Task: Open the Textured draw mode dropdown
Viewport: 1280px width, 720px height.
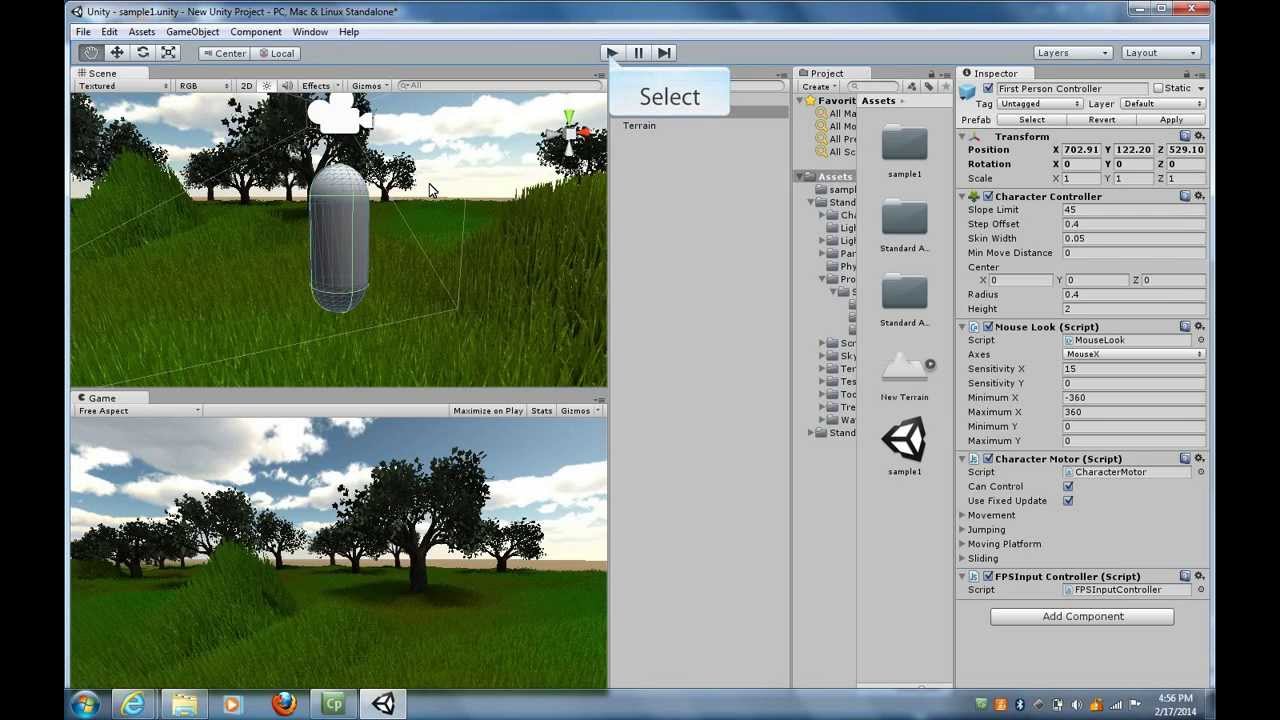Action: coord(123,86)
